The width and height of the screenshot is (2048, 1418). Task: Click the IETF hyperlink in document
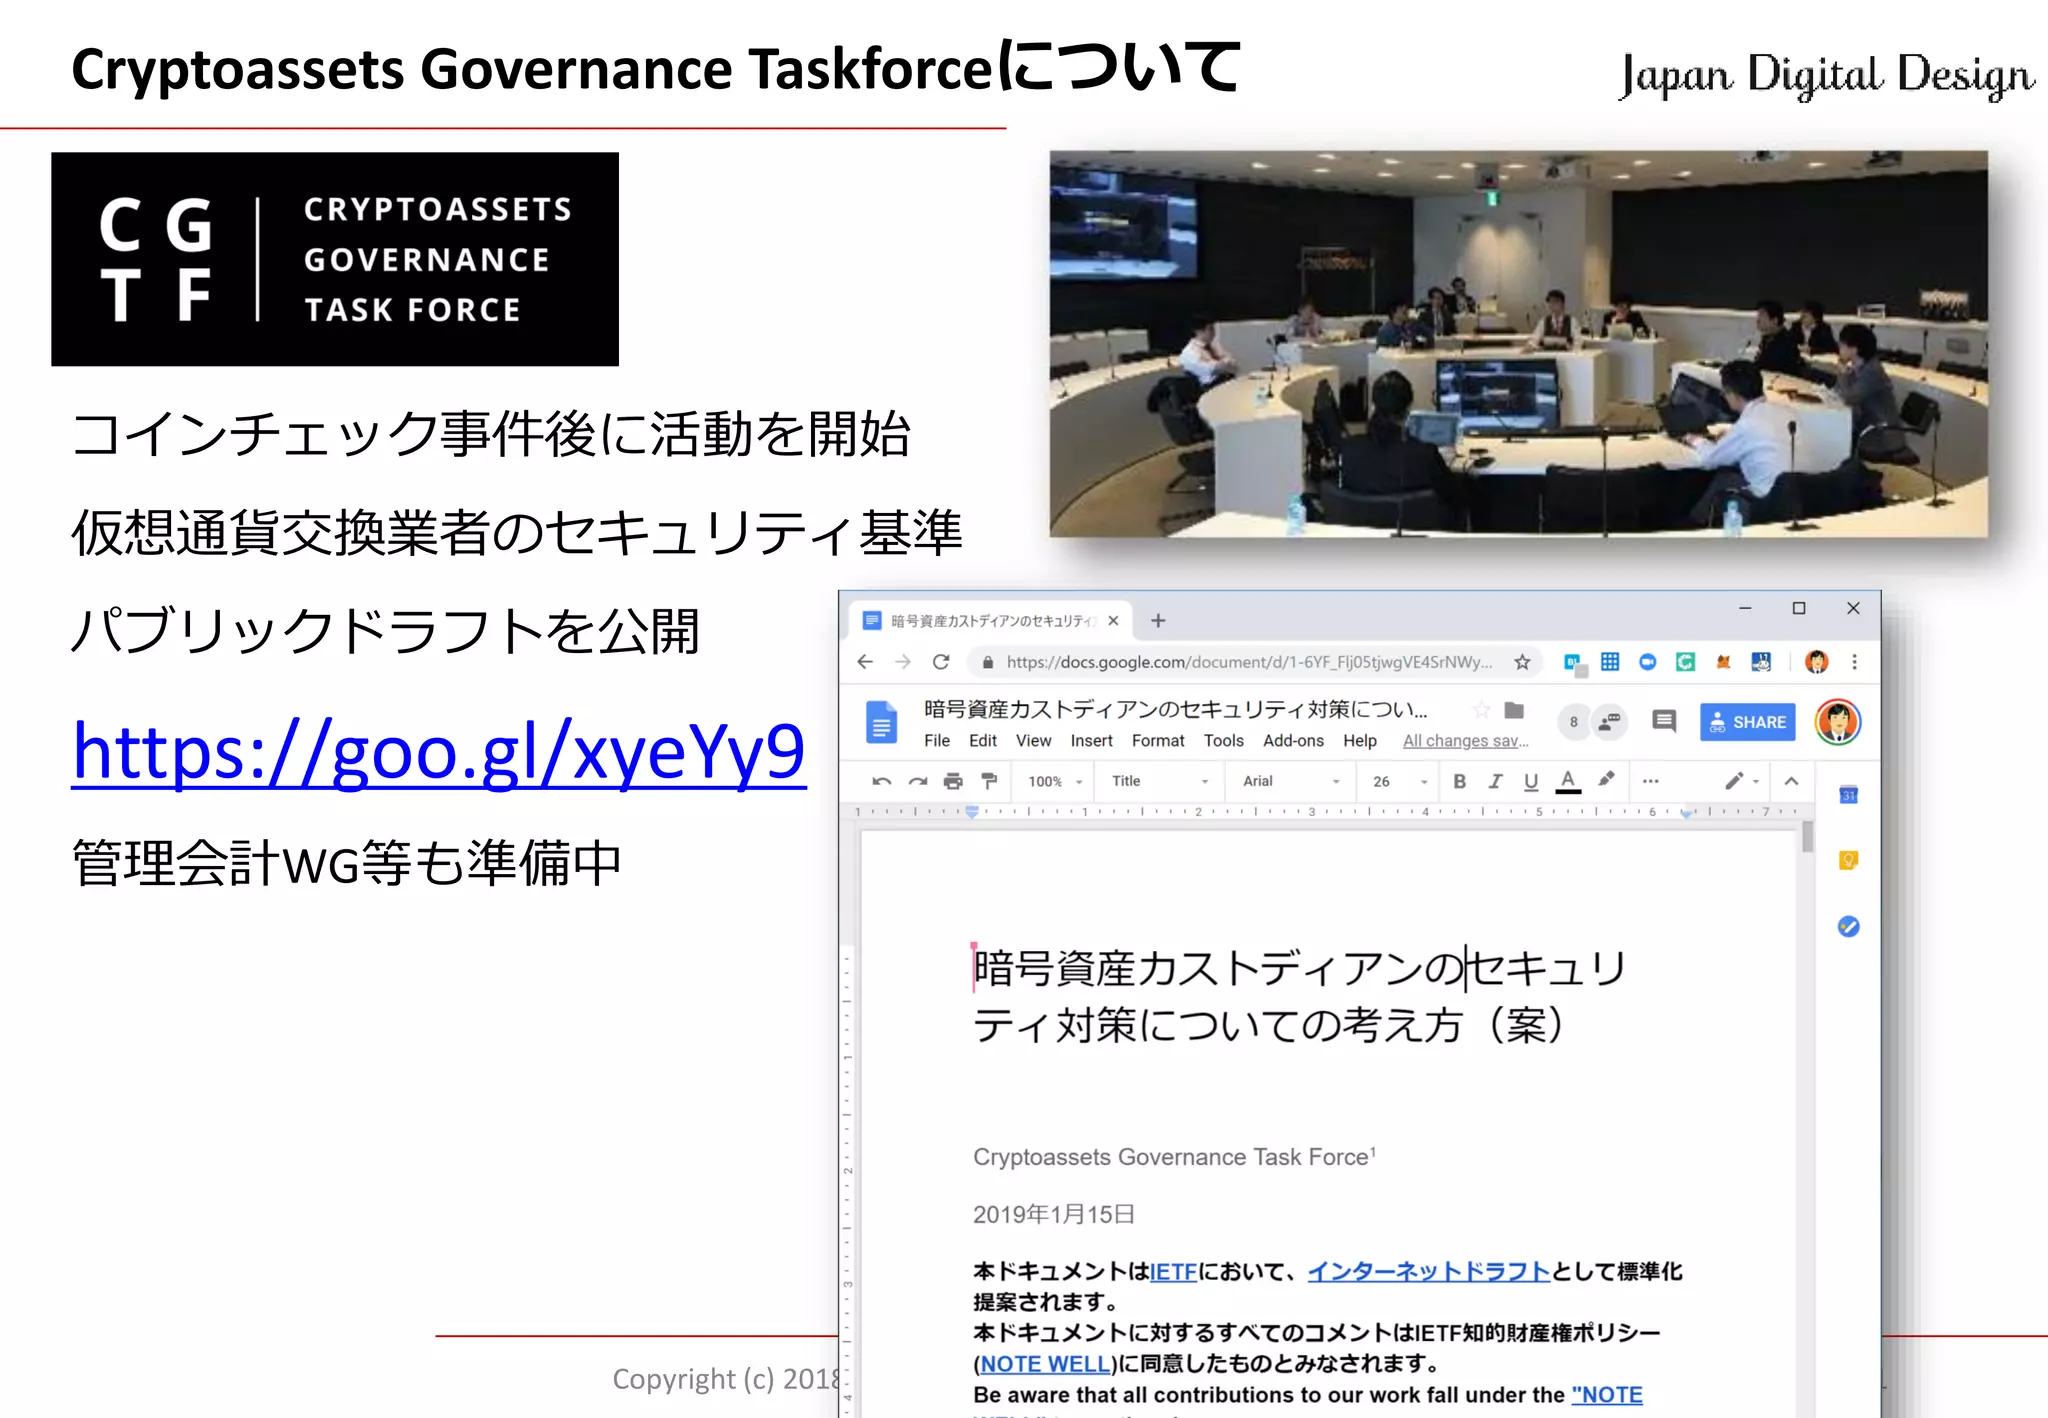(x=1173, y=1272)
